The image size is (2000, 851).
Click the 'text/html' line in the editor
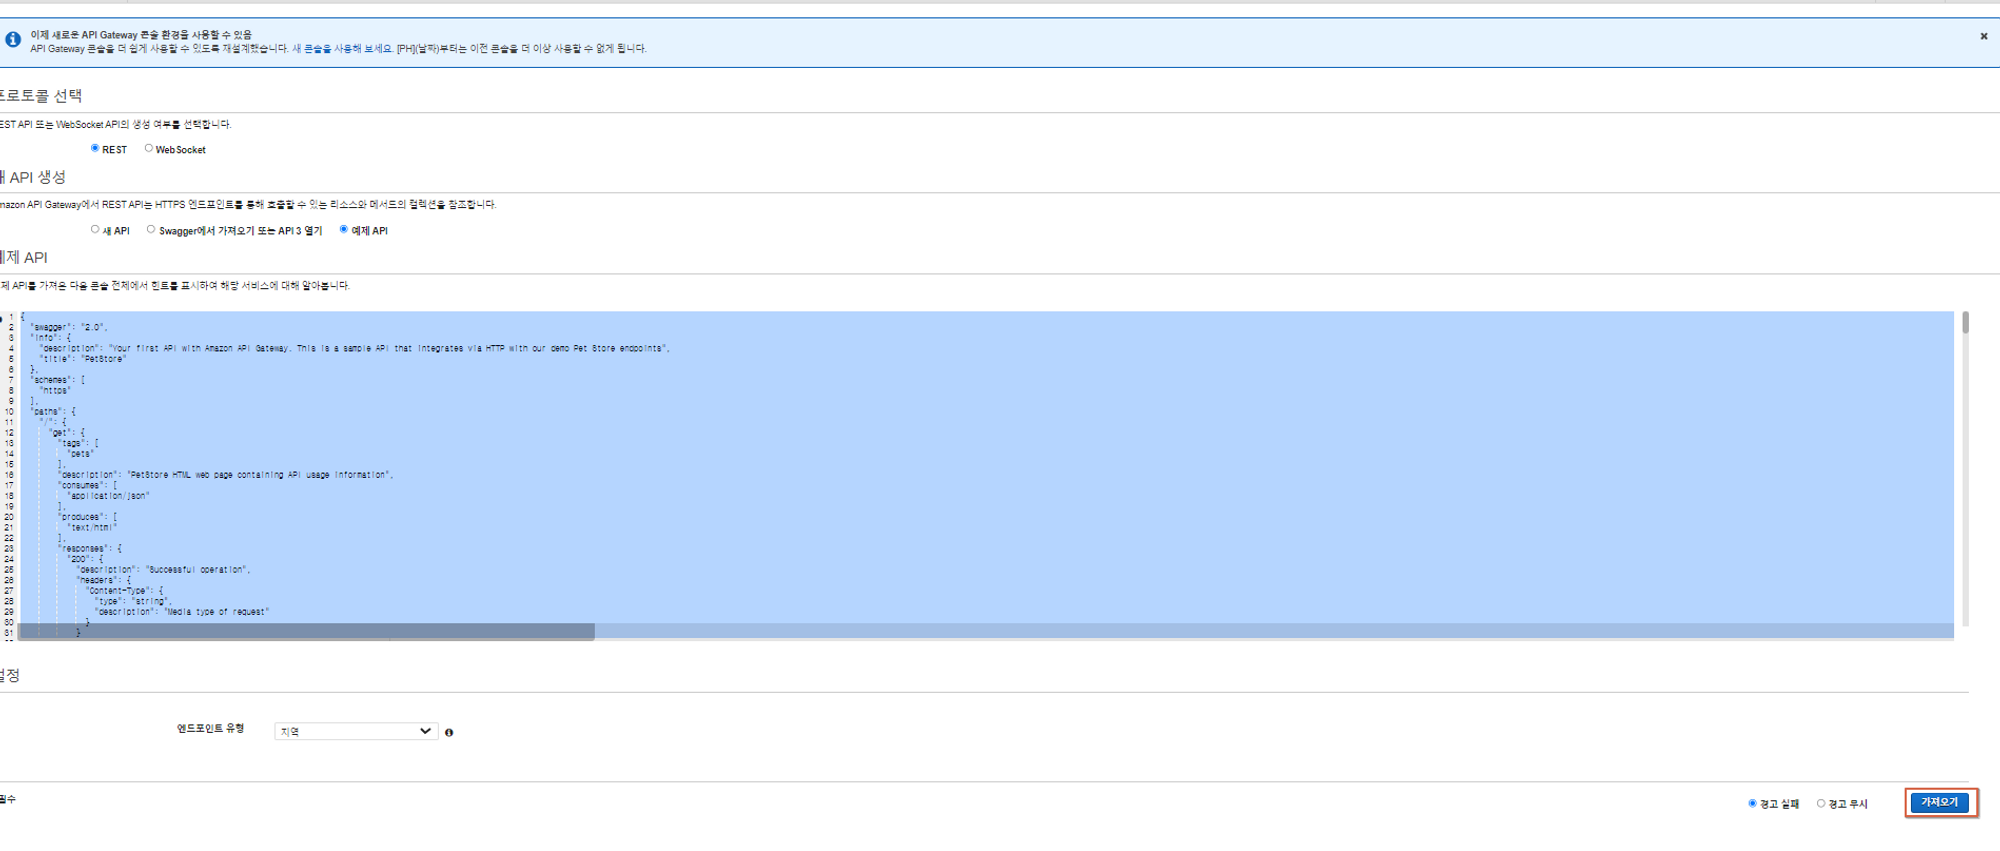click(92, 528)
